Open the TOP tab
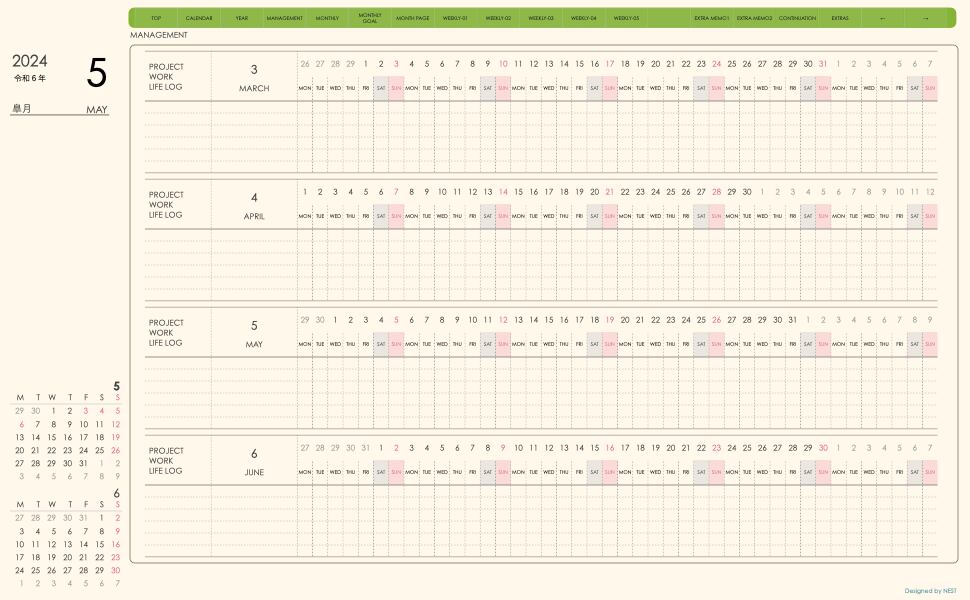The width and height of the screenshot is (970, 600). pyautogui.click(x=156, y=18)
